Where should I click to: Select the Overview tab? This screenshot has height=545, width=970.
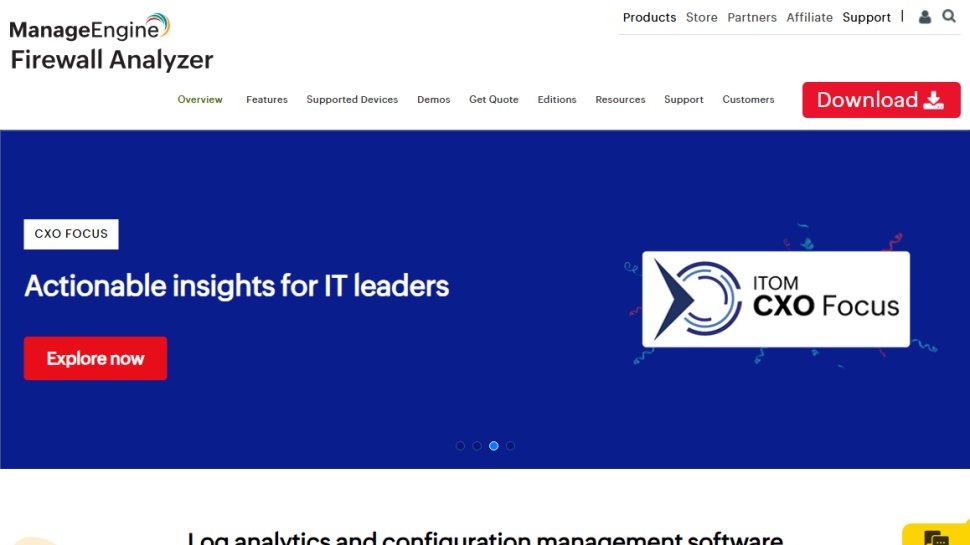point(200,100)
